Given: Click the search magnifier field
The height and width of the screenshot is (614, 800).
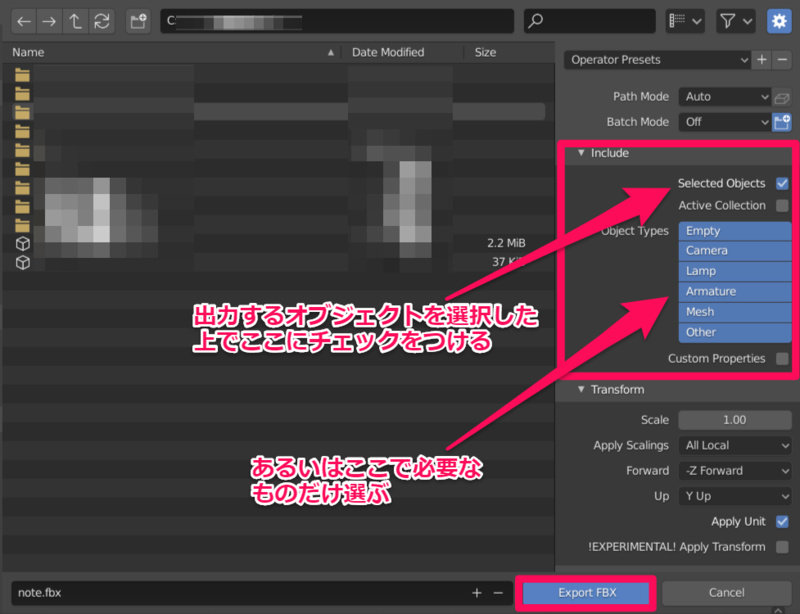Looking at the screenshot, I should 589,21.
